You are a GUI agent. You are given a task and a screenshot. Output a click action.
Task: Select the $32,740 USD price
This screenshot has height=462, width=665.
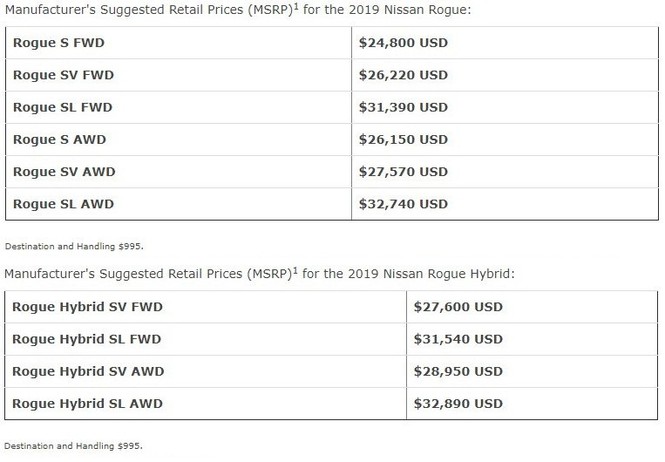point(403,204)
